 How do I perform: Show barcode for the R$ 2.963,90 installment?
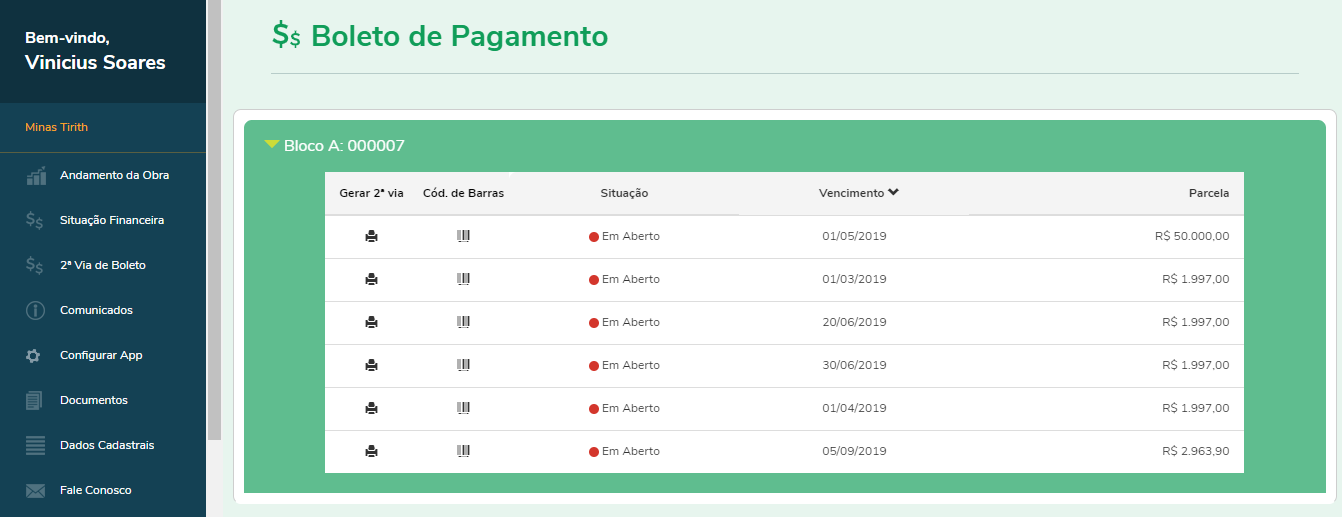click(x=463, y=451)
